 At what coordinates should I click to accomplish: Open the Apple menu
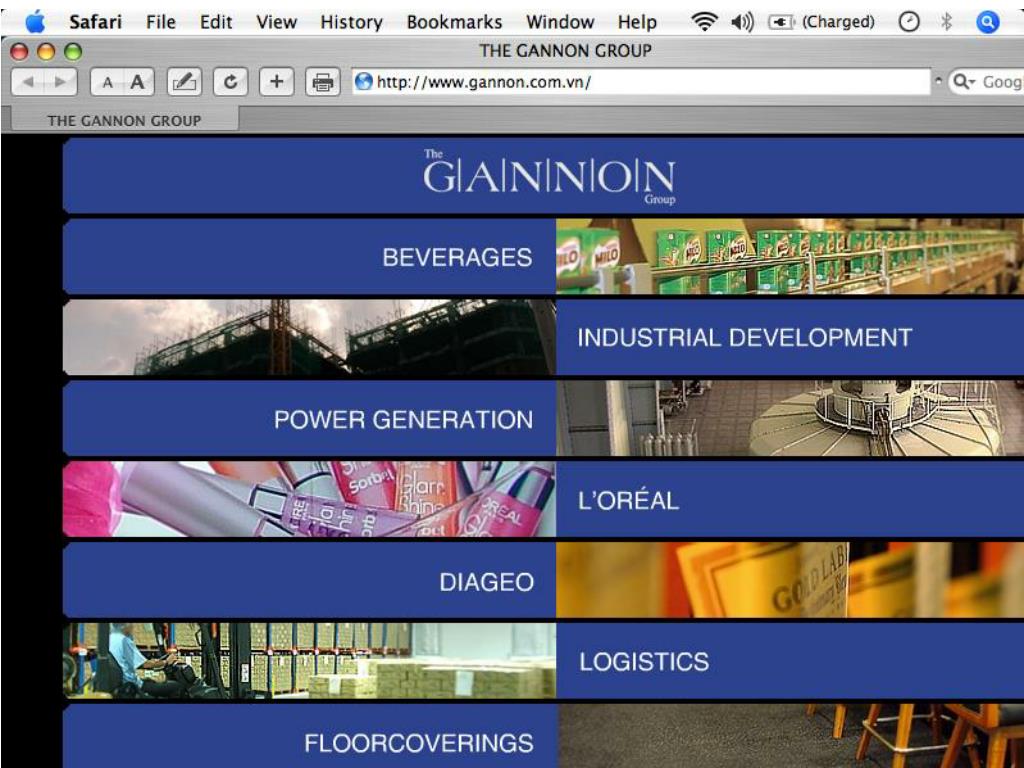pyautogui.click(x=35, y=22)
